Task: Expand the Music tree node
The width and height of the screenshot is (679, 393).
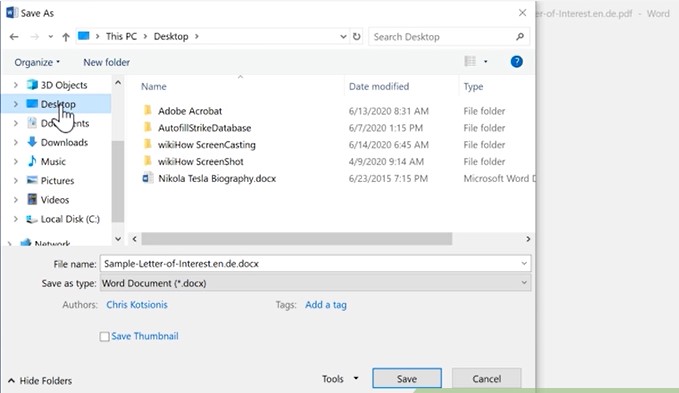Action: 16,161
